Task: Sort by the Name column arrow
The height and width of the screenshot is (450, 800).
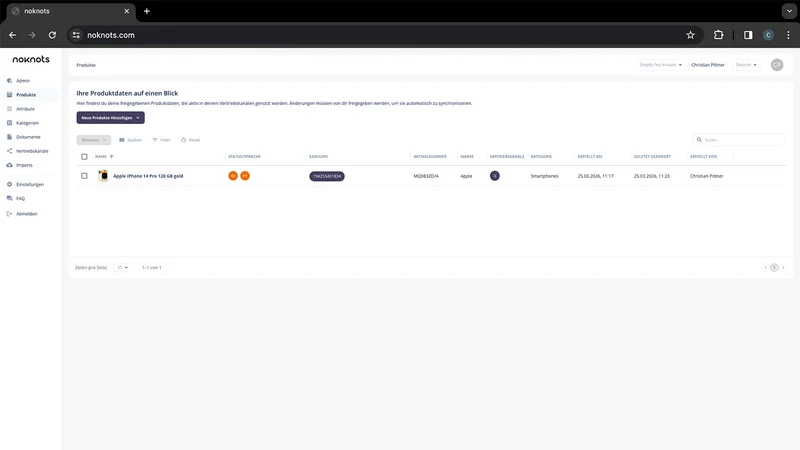Action: click(112, 157)
